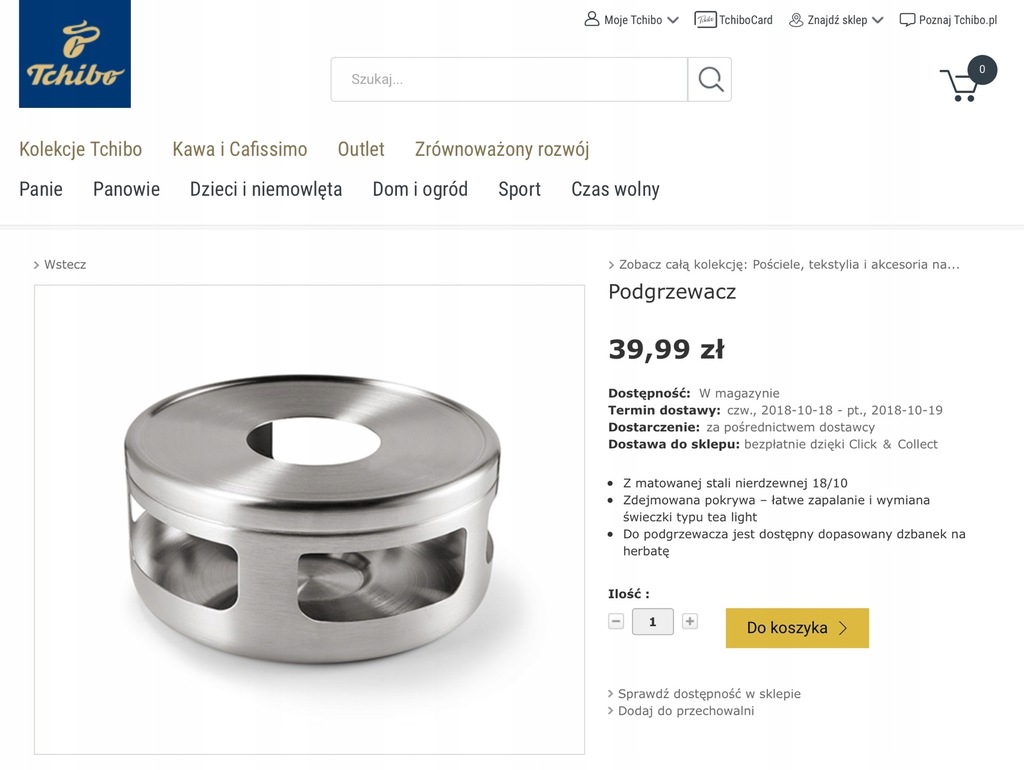
Task: Click the Moje Tchibo user icon
Action: click(x=592, y=19)
